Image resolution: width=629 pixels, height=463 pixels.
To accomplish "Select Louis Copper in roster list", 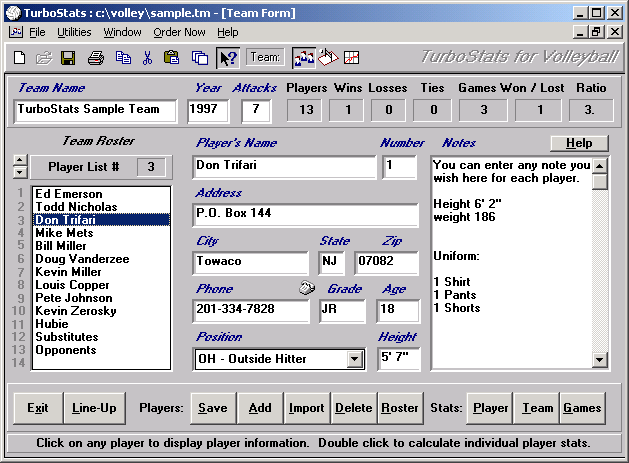I will point(101,285).
